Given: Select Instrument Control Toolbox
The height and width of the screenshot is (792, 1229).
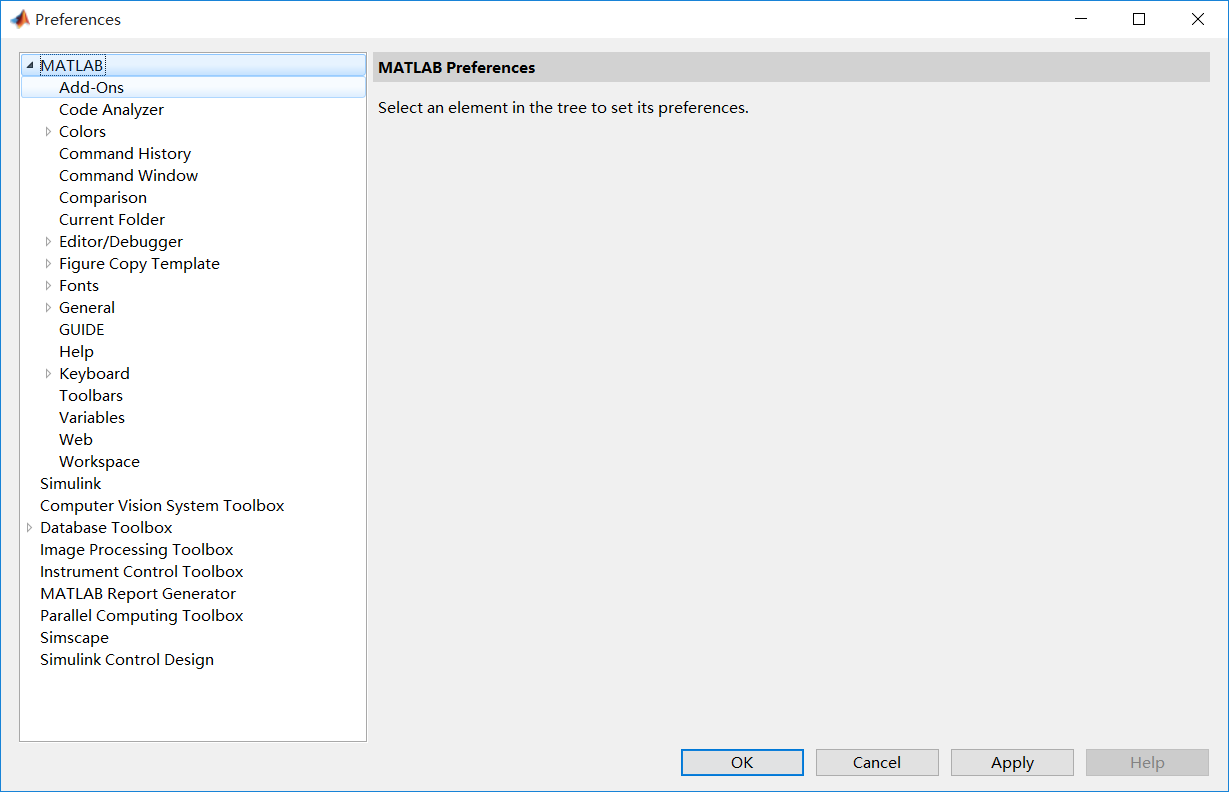Looking at the screenshot, I should 141,572.
